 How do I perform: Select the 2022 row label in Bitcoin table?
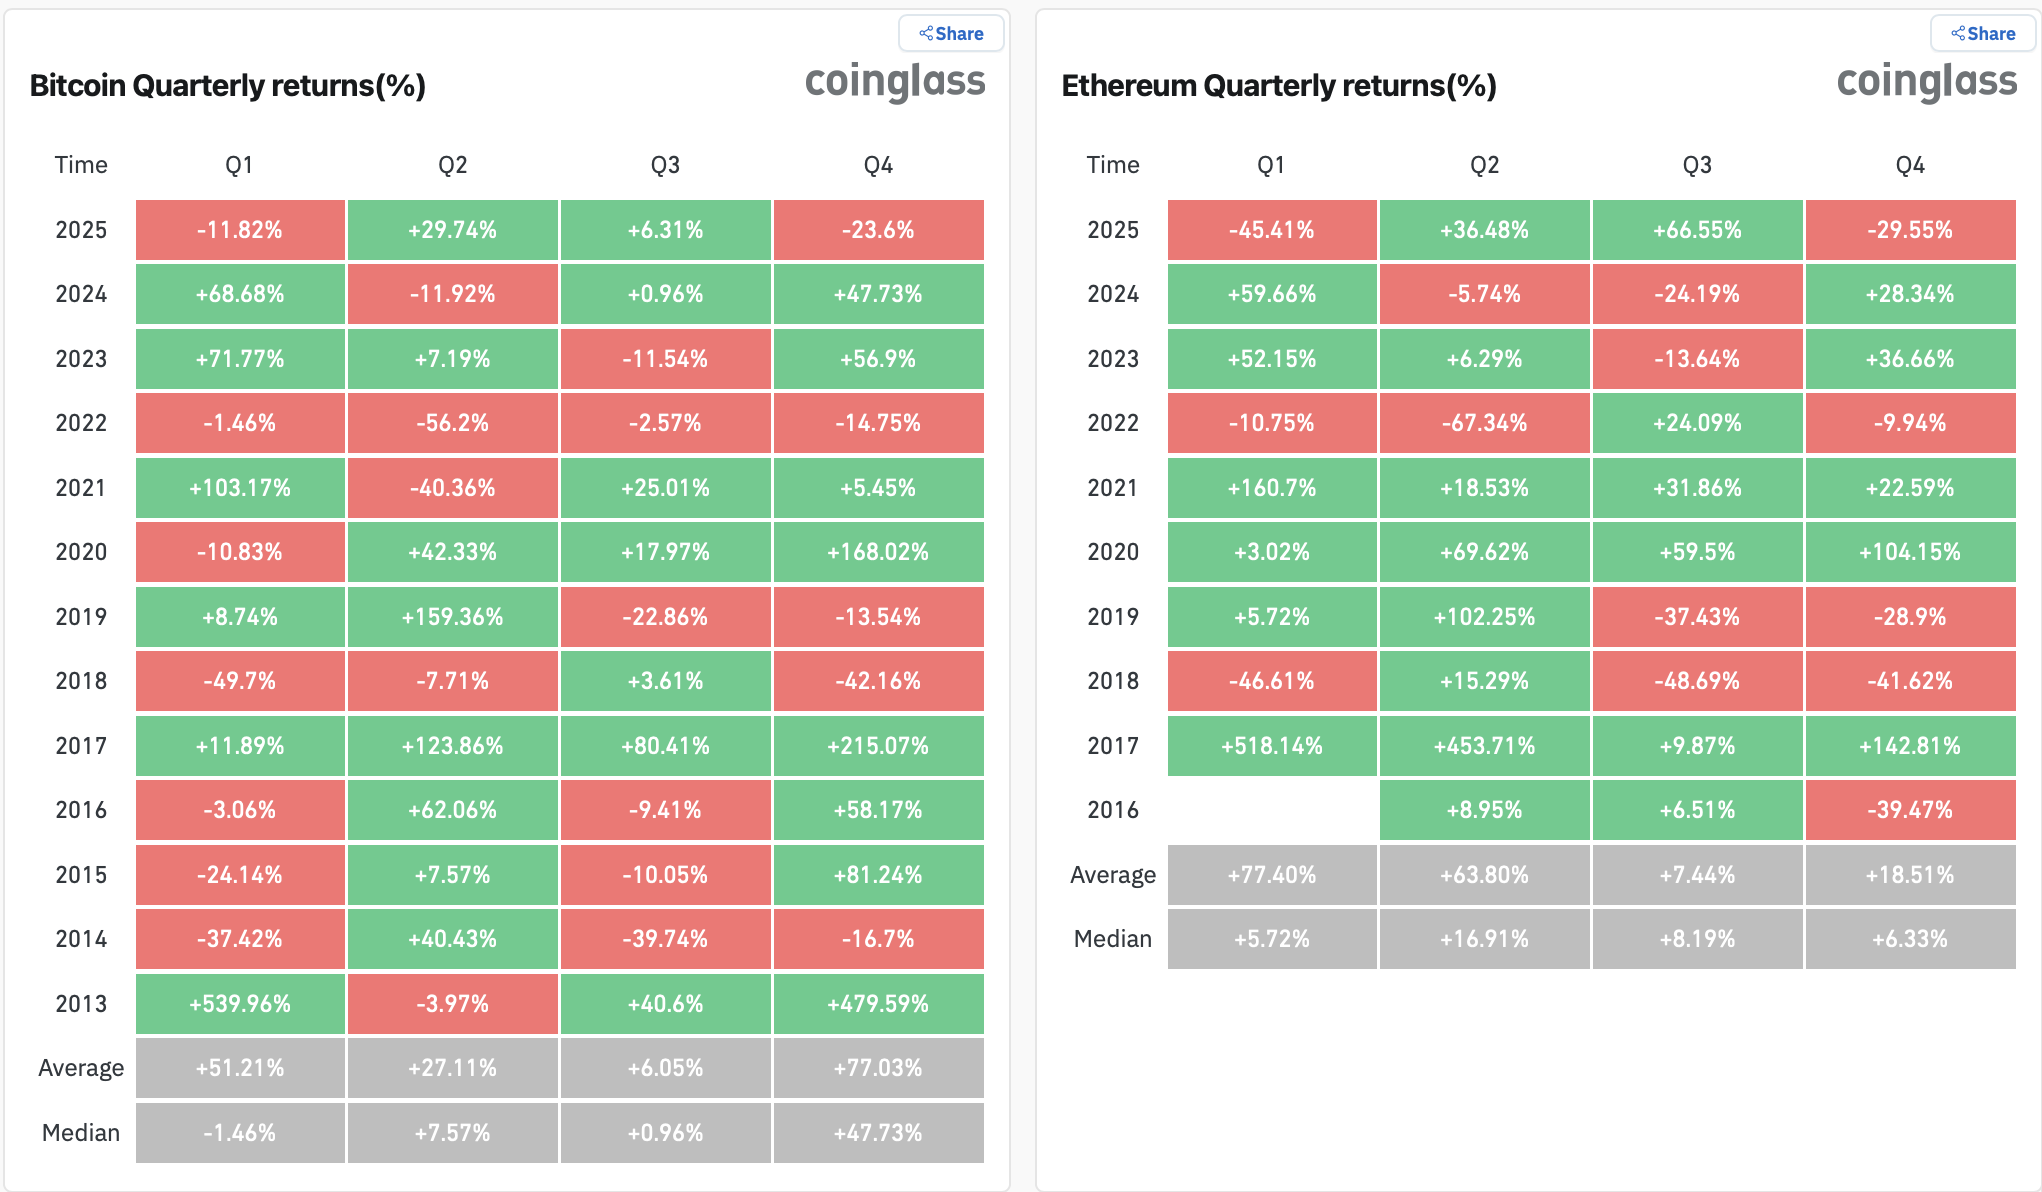point(81,423)
